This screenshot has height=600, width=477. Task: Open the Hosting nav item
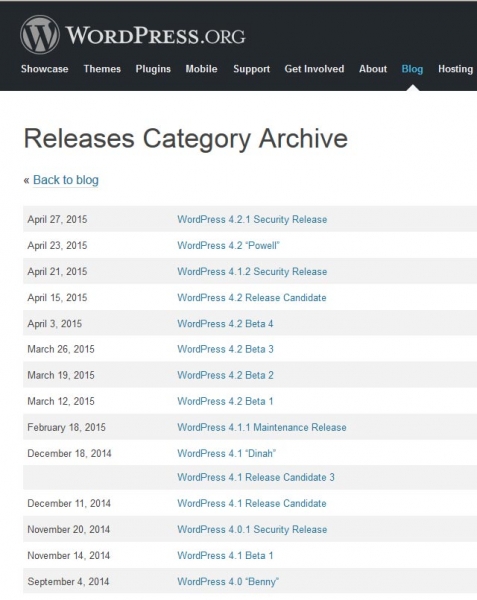tap(455, 69)
